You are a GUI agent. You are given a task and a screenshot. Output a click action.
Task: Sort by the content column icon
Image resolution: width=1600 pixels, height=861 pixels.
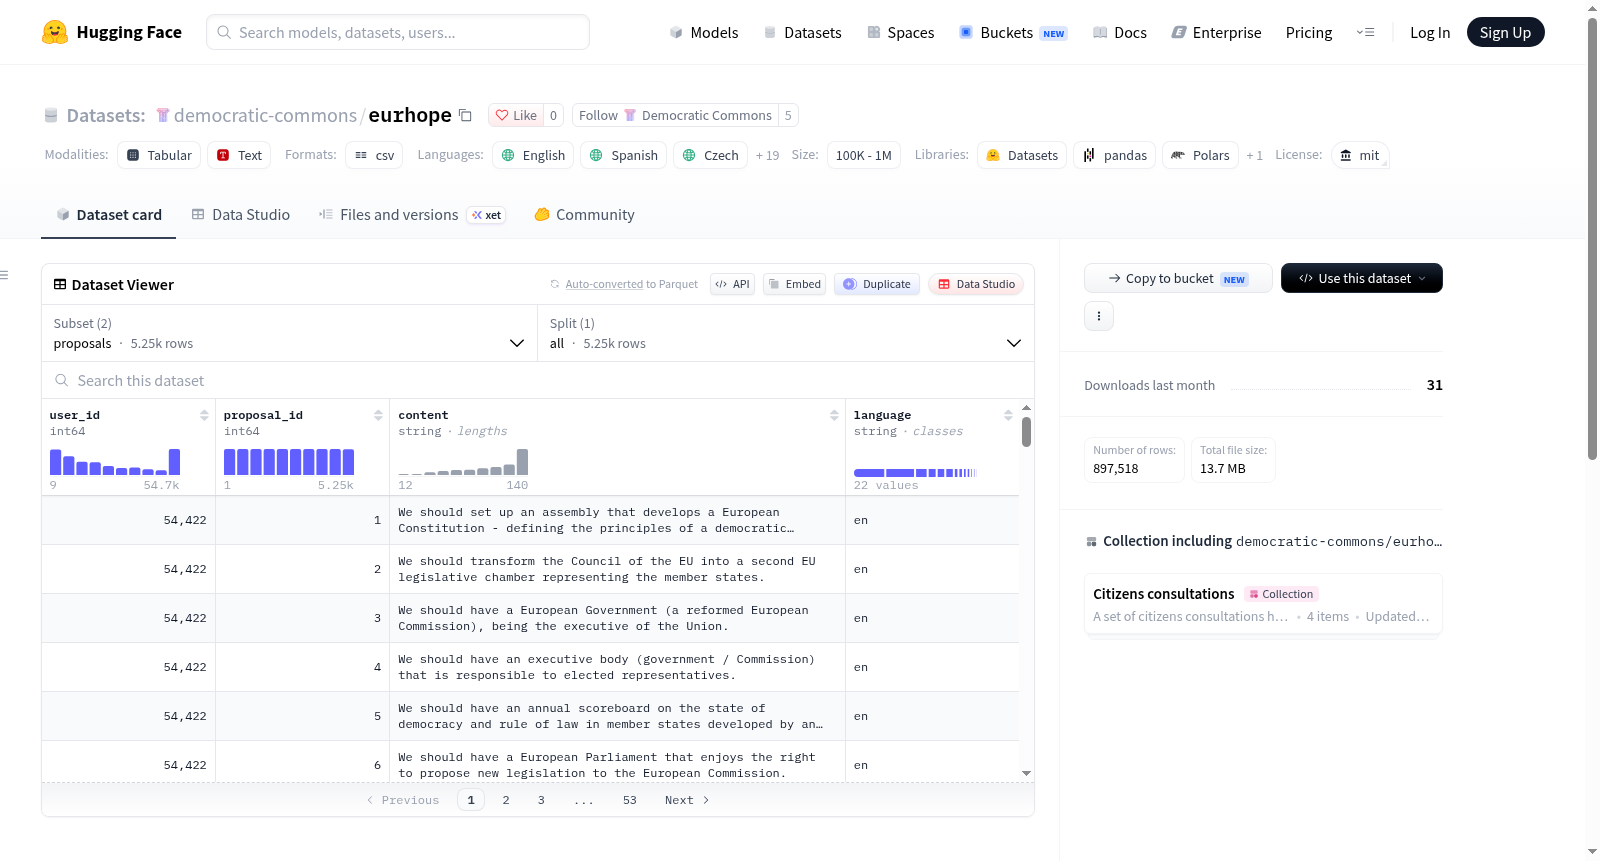coord(834,415)
